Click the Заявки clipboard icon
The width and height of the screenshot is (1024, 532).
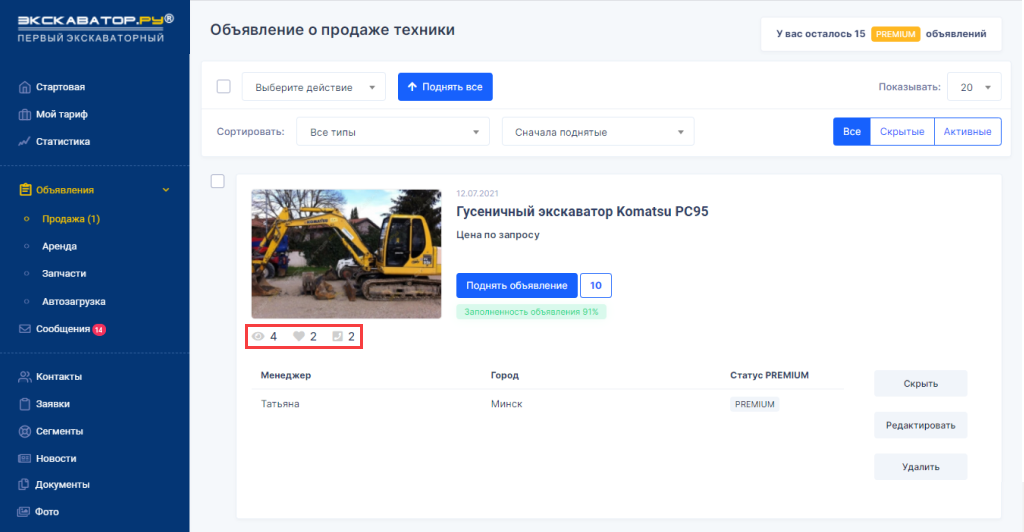tap(25, 404)
